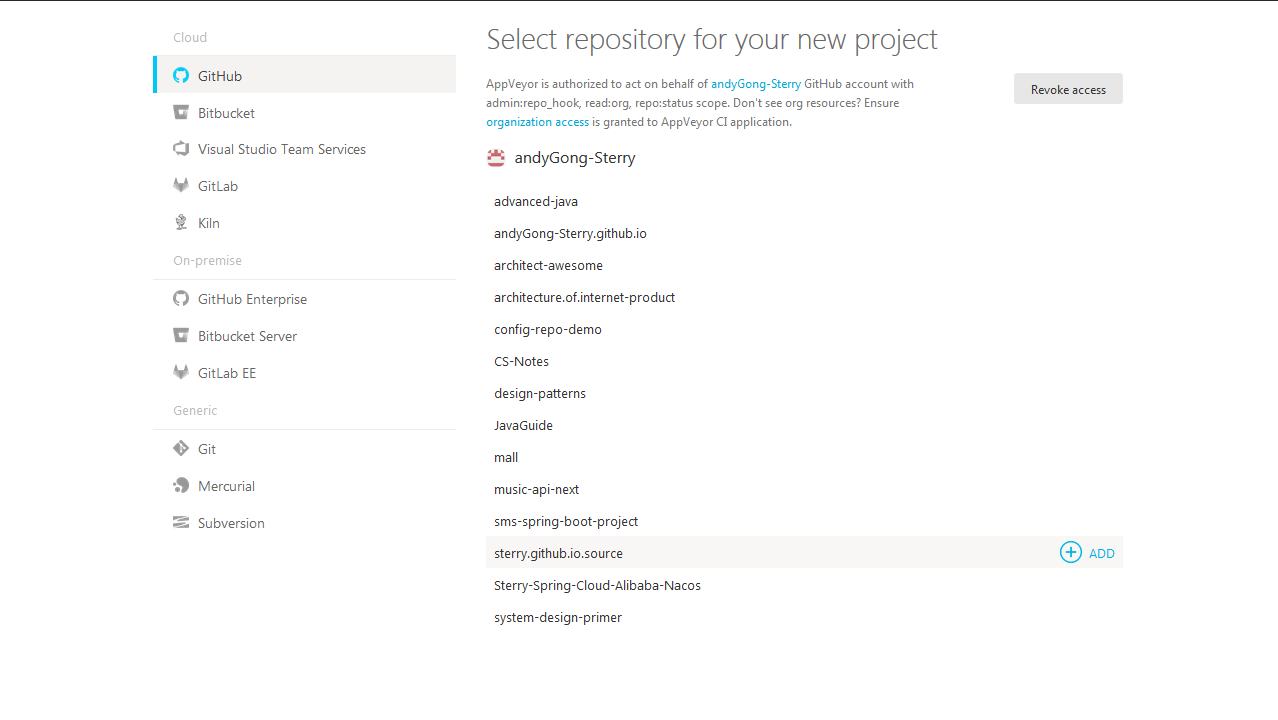Click the Revoke access button
The width and height of the screenshot is (1278, 720).
tap(1068, 89)
